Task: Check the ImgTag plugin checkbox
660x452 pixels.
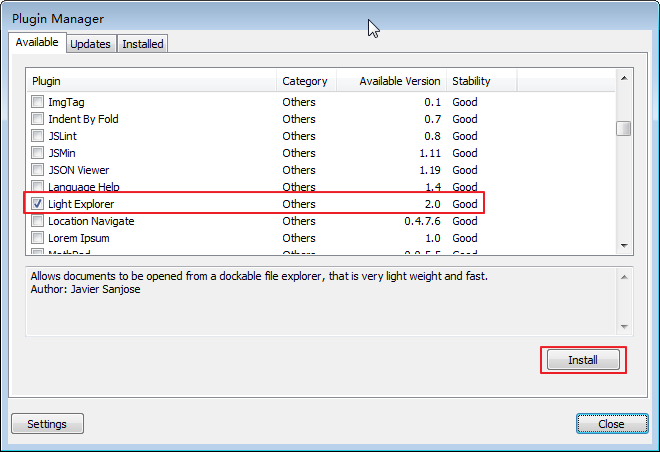Action: pyautogui.click(x=38, y=102)
